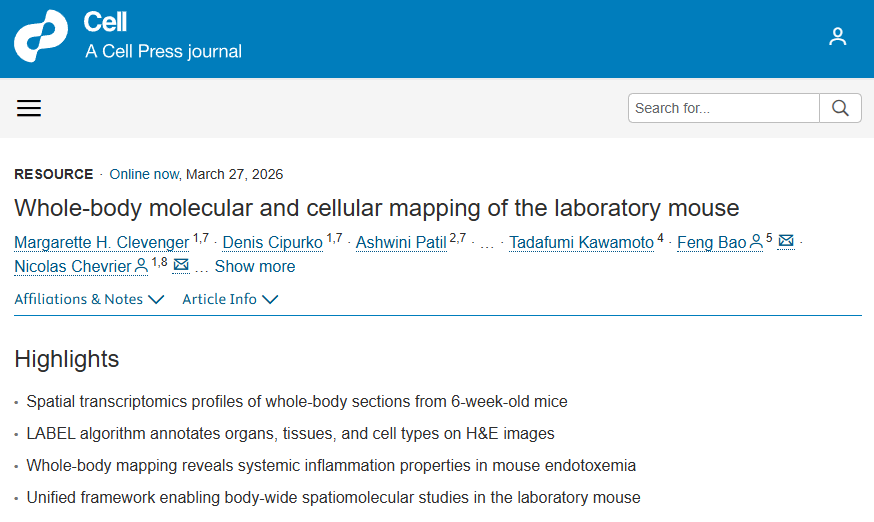Open author Ashwini Patil link
The image size is (874, 522).
click(x=401, y=242)
